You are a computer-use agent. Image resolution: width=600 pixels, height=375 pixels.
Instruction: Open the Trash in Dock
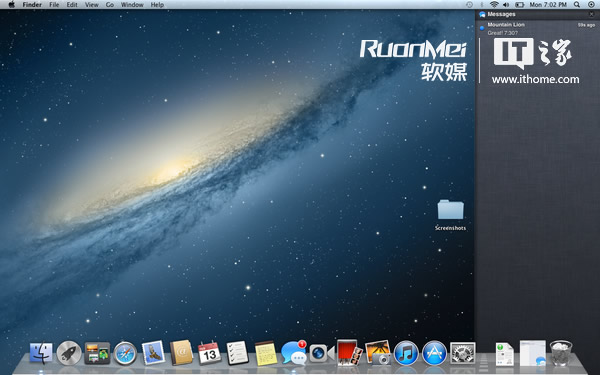(x=561, y=353)
